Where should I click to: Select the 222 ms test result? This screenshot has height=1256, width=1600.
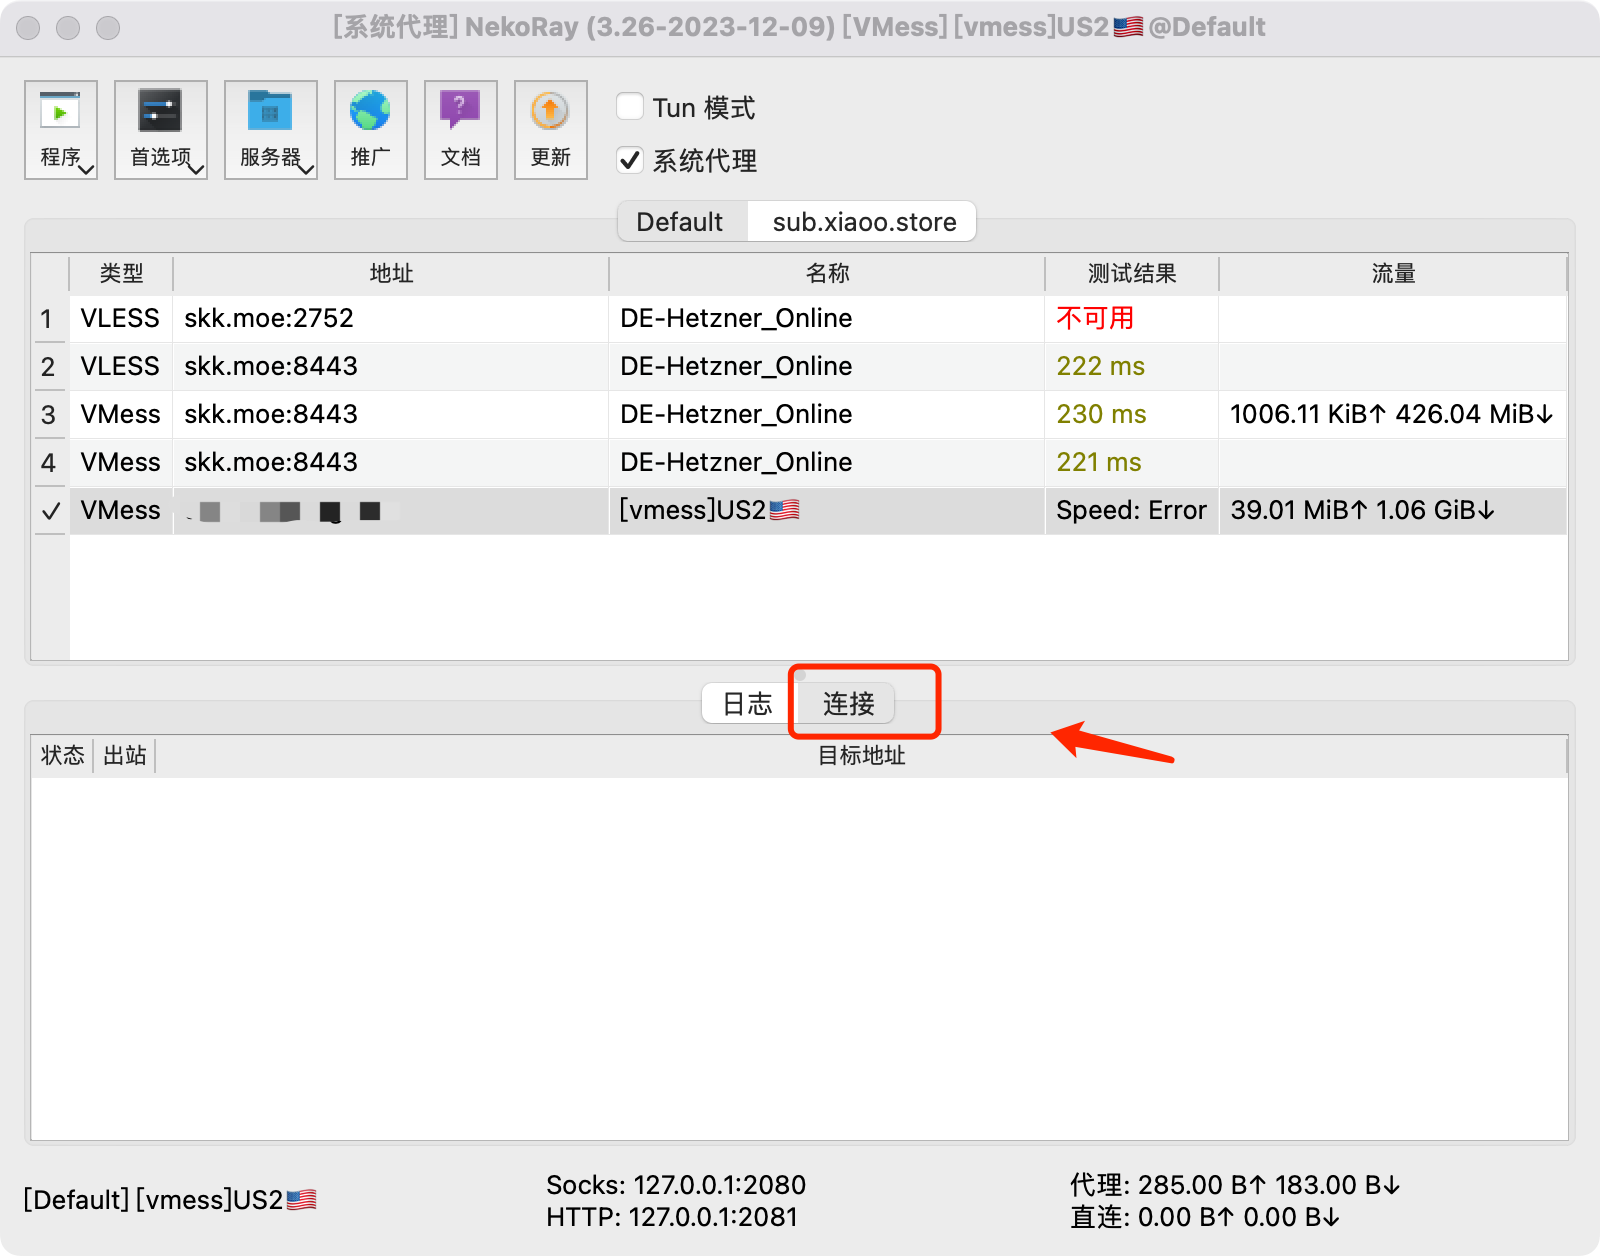(1132, 366)
